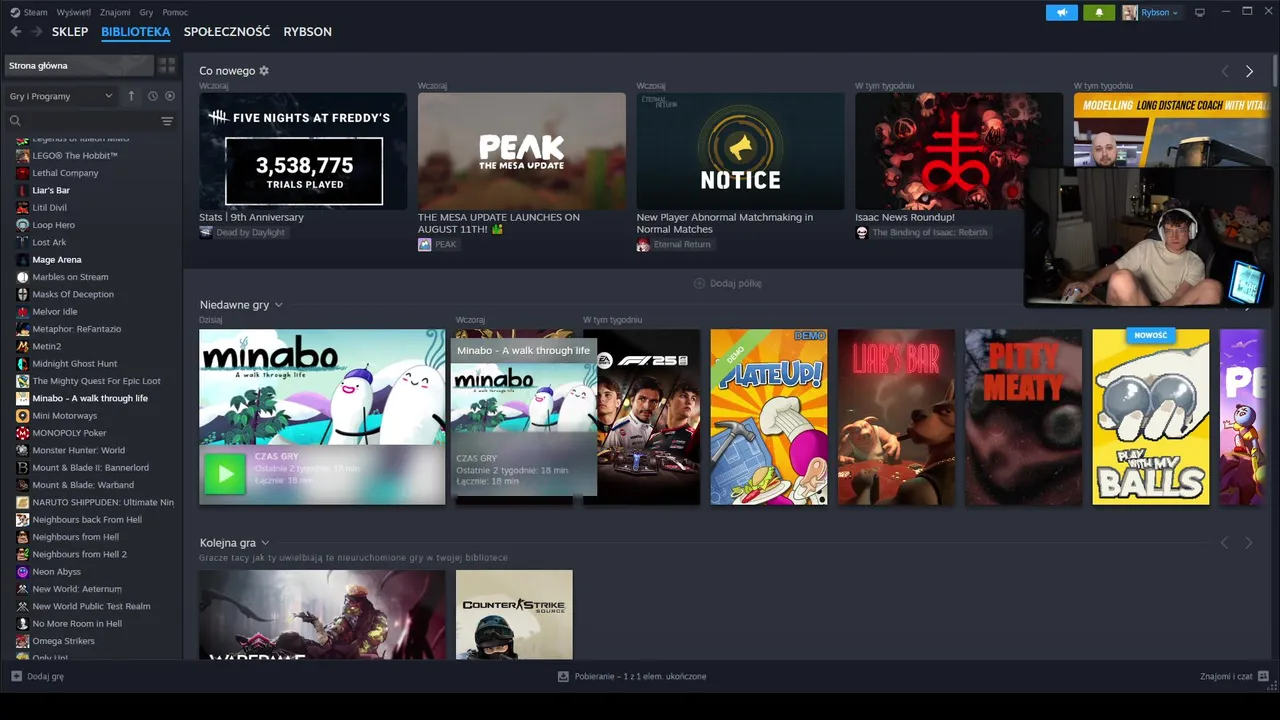The height and width of the screenshot is (720, 1280).
Task: Play Minabo with the green play button
Action: [x=224, y=474]
